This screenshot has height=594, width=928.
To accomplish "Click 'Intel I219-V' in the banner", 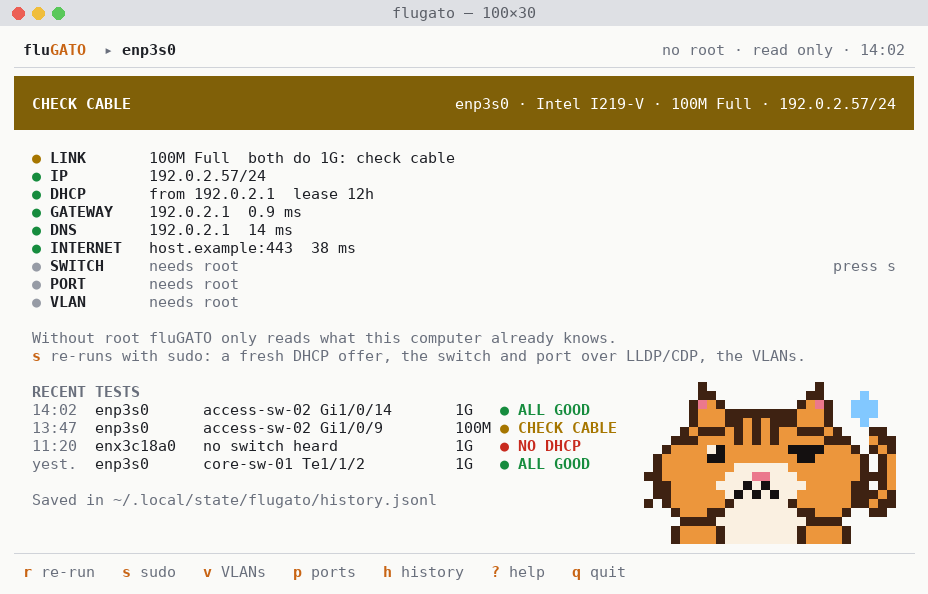I will pos(590,104).
